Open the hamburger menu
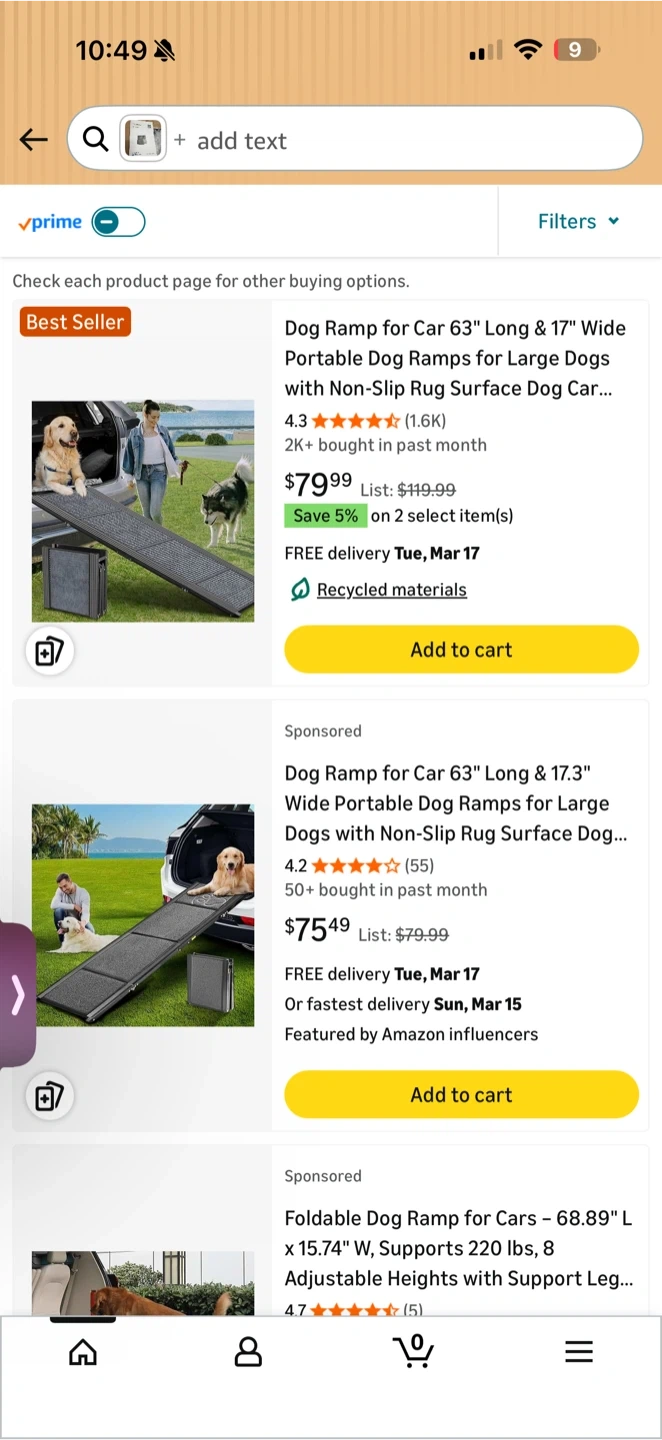The image size is (662, 1440). [579, 1352]
